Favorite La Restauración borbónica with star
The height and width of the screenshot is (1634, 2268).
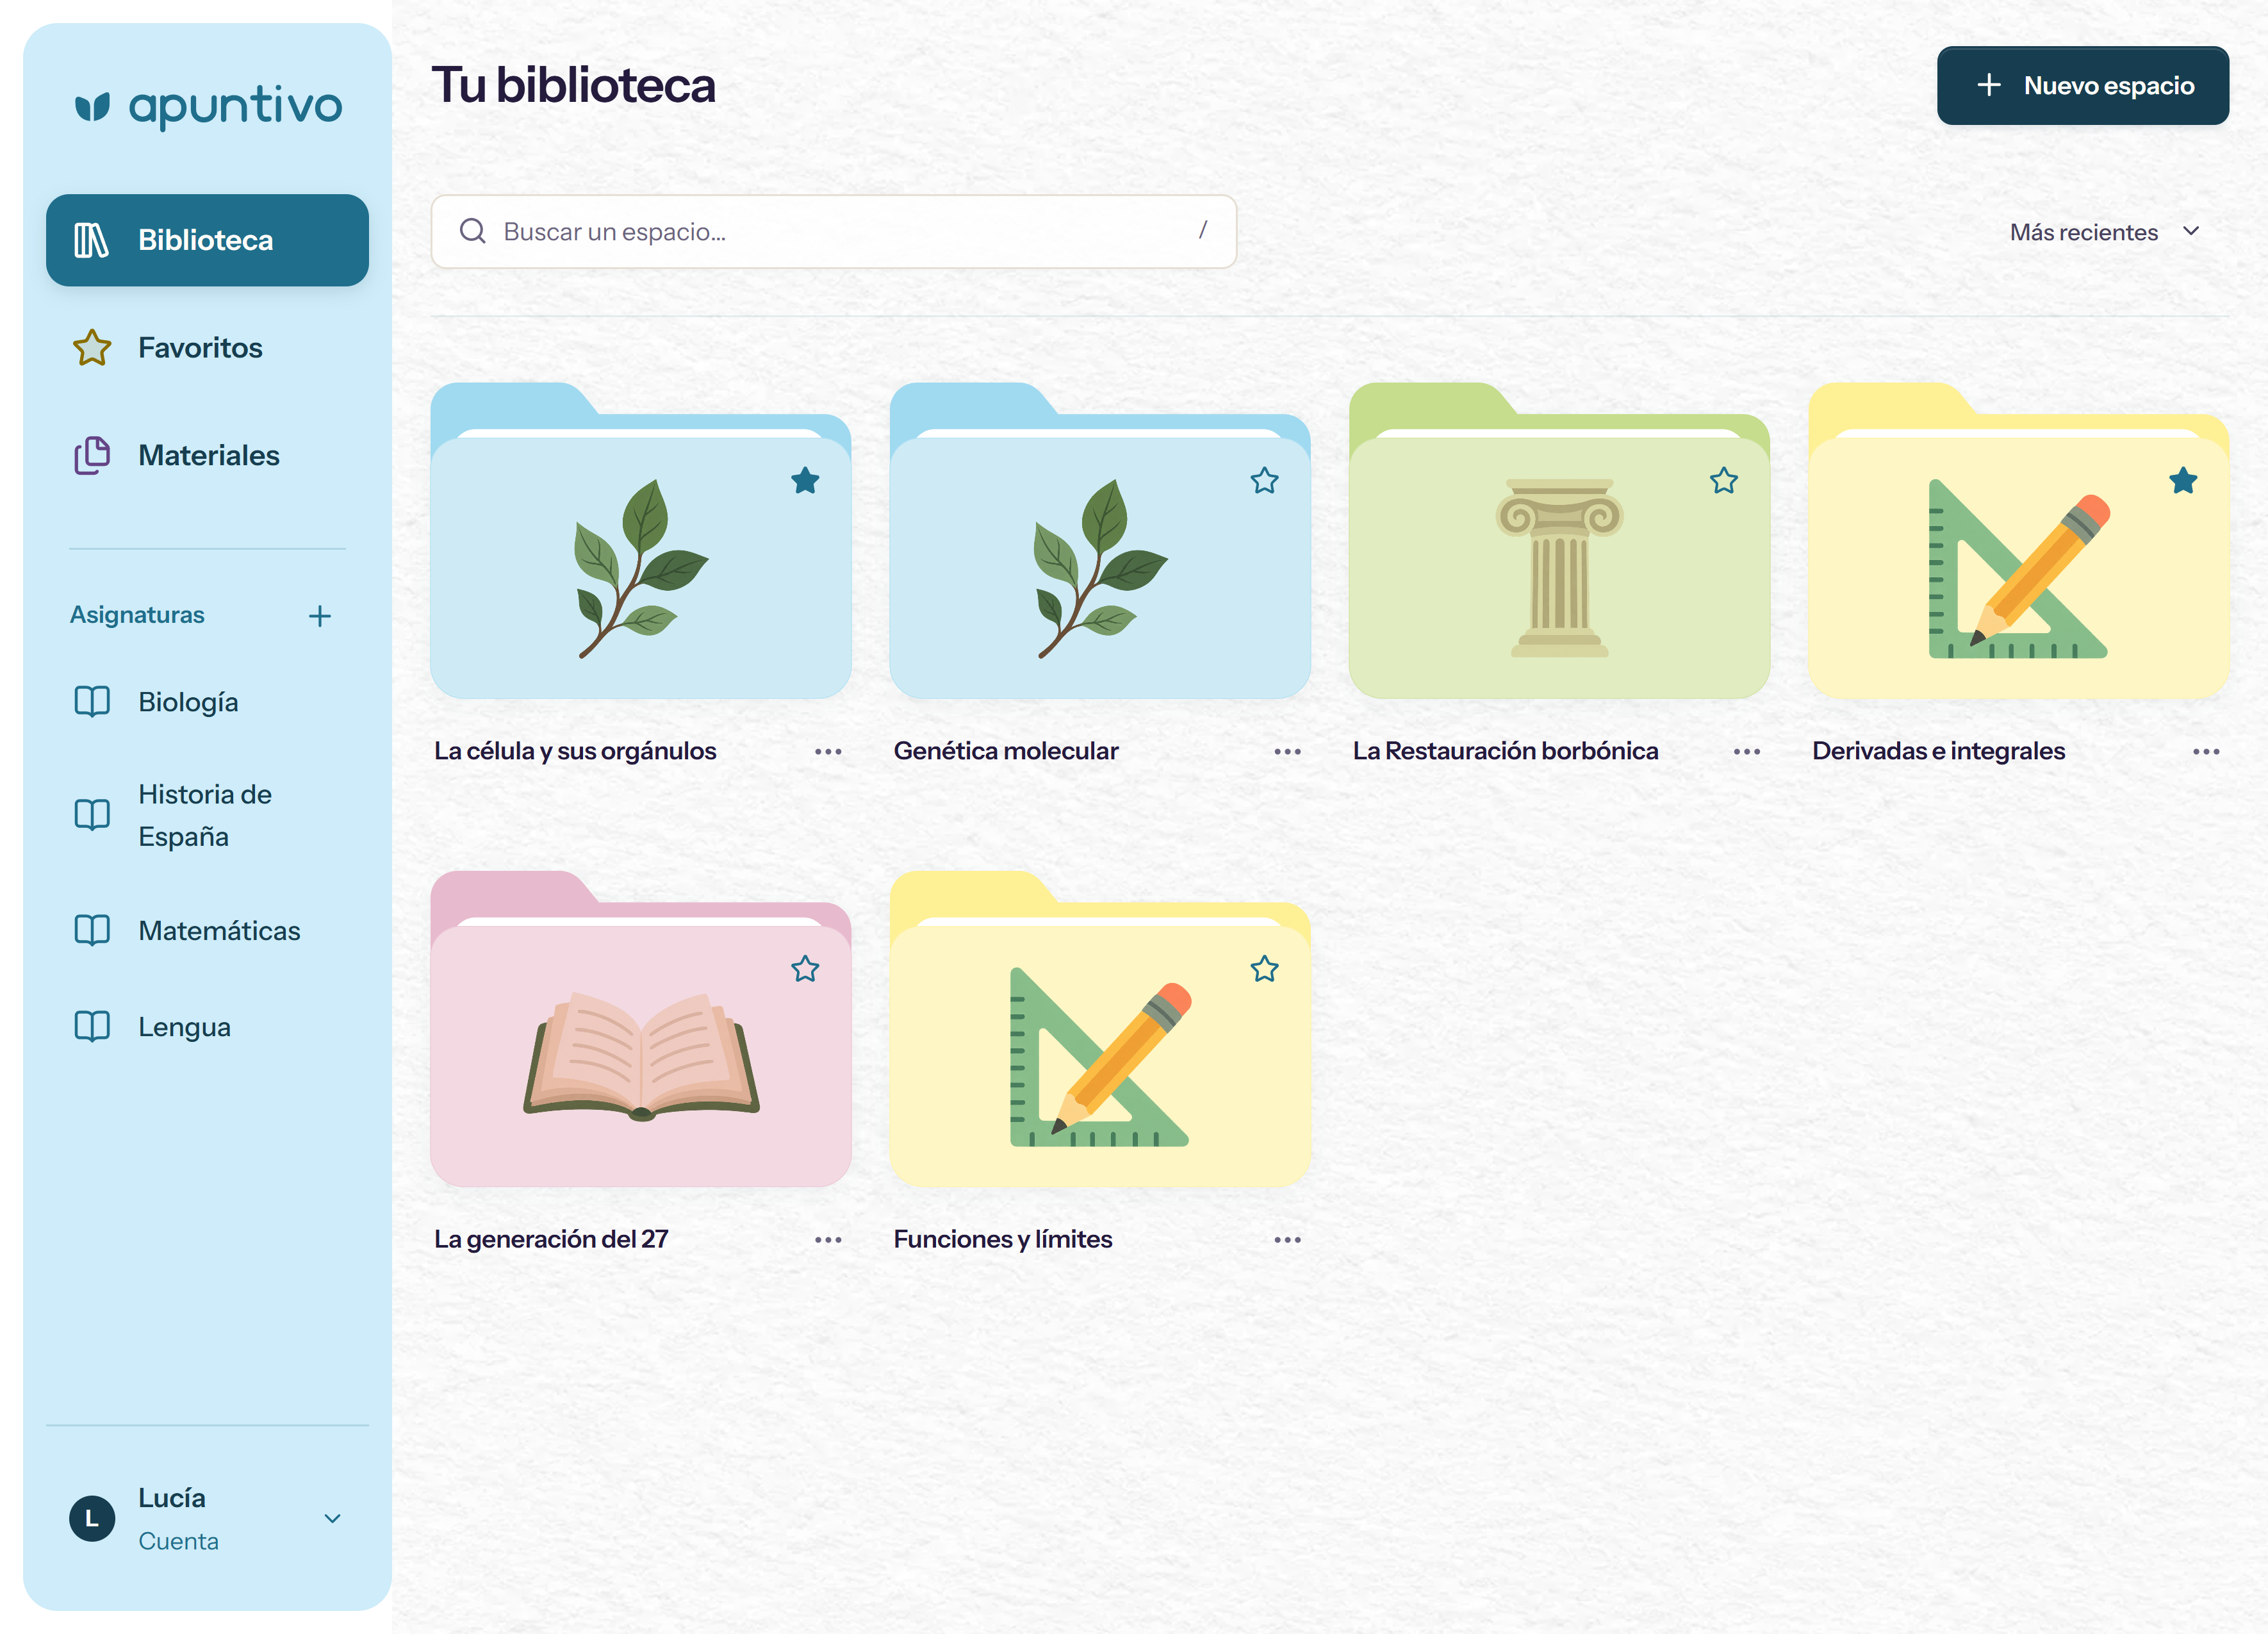pyautogui.click(x=1724, y=481)
